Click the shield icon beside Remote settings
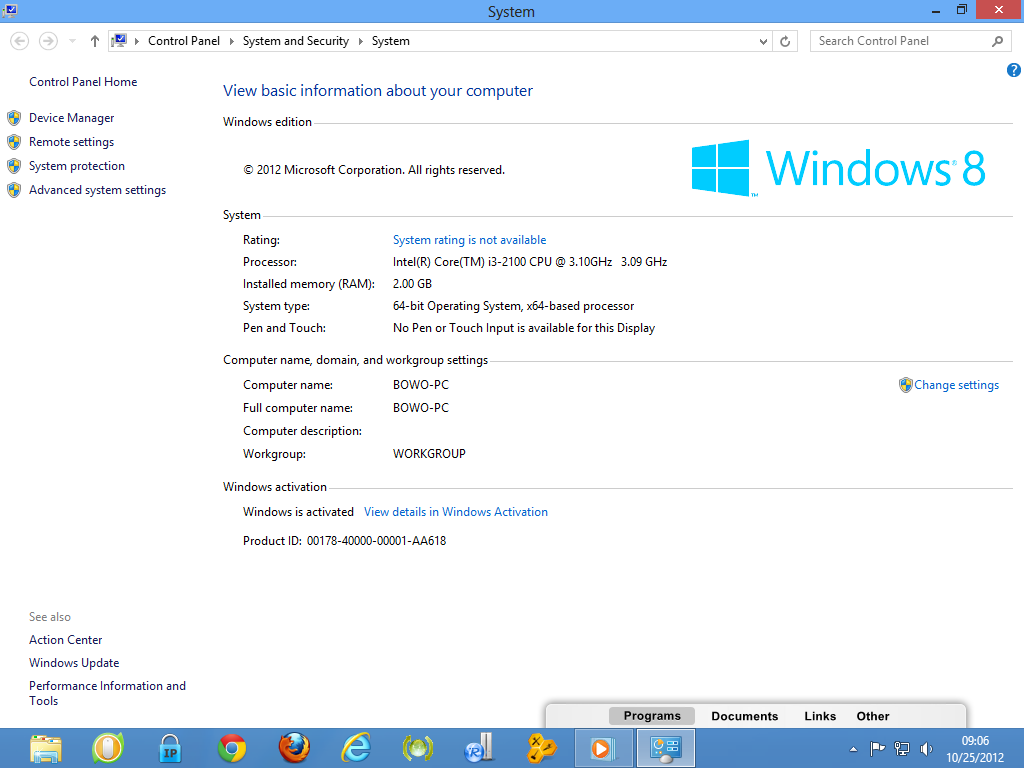This screenshot has width=1024, height=768. (14, 142)
